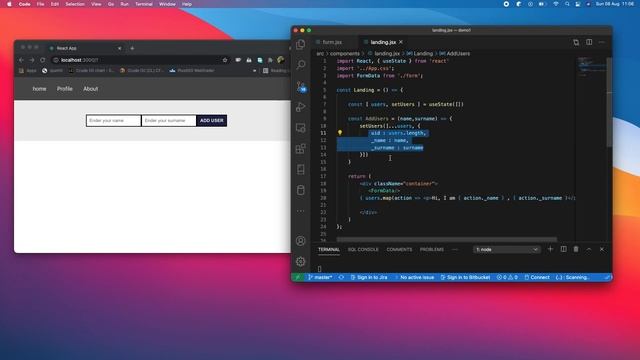Reload the localhost page in browser
This screenshot has width=640, height=360.
(x=42, y=60)
